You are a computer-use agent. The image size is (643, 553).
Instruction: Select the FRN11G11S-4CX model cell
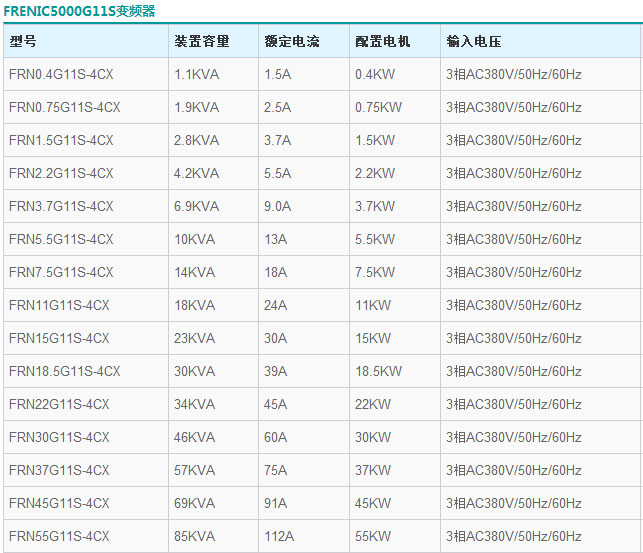[59, 306]
